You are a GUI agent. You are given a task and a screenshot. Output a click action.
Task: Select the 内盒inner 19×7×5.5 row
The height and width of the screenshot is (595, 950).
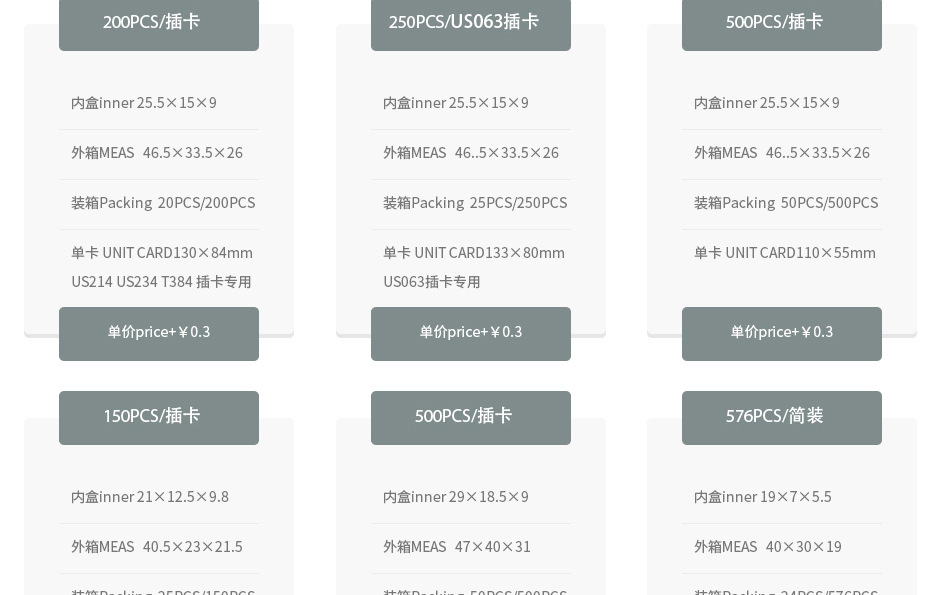762,496
